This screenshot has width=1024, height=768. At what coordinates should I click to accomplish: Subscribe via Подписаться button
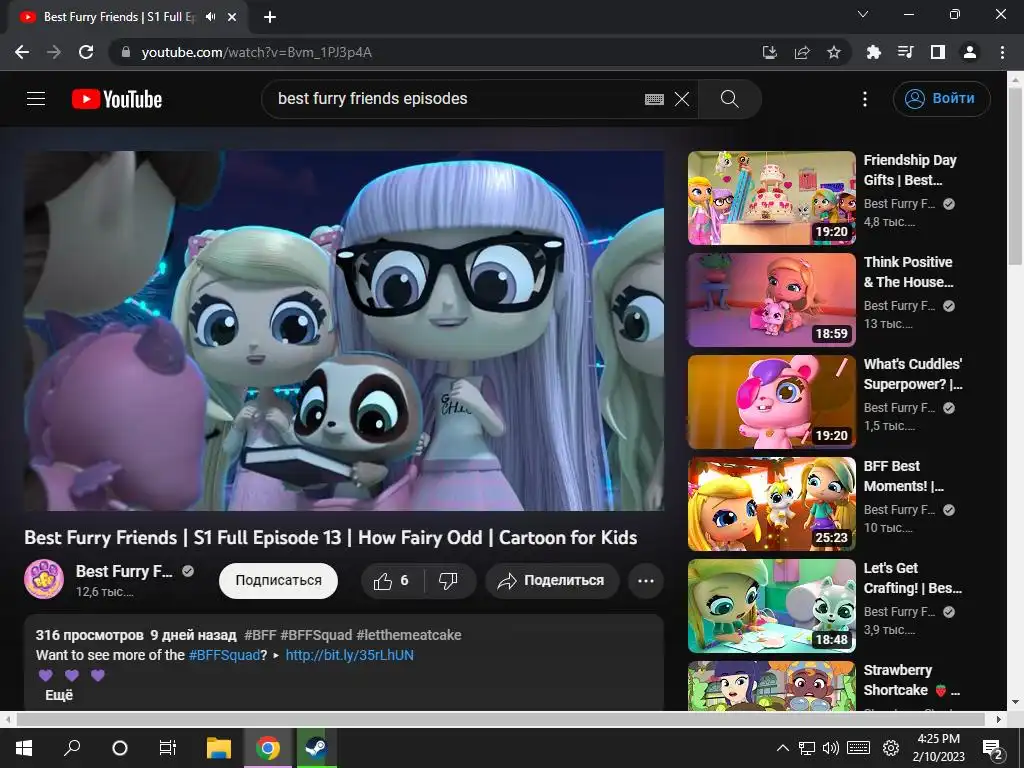click(x=278, y=581)
